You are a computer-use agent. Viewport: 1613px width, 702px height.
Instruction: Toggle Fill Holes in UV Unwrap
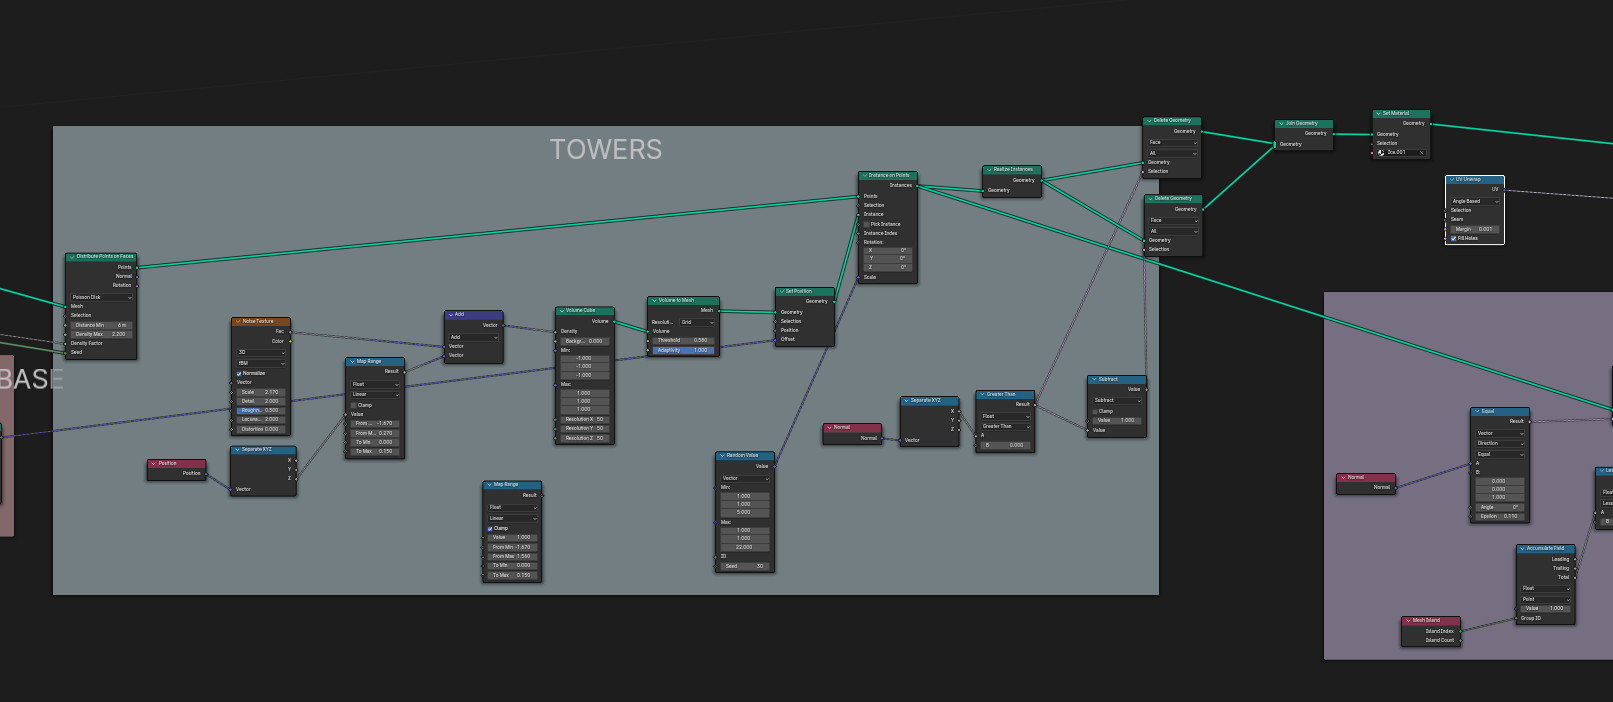coord(1454,238)
